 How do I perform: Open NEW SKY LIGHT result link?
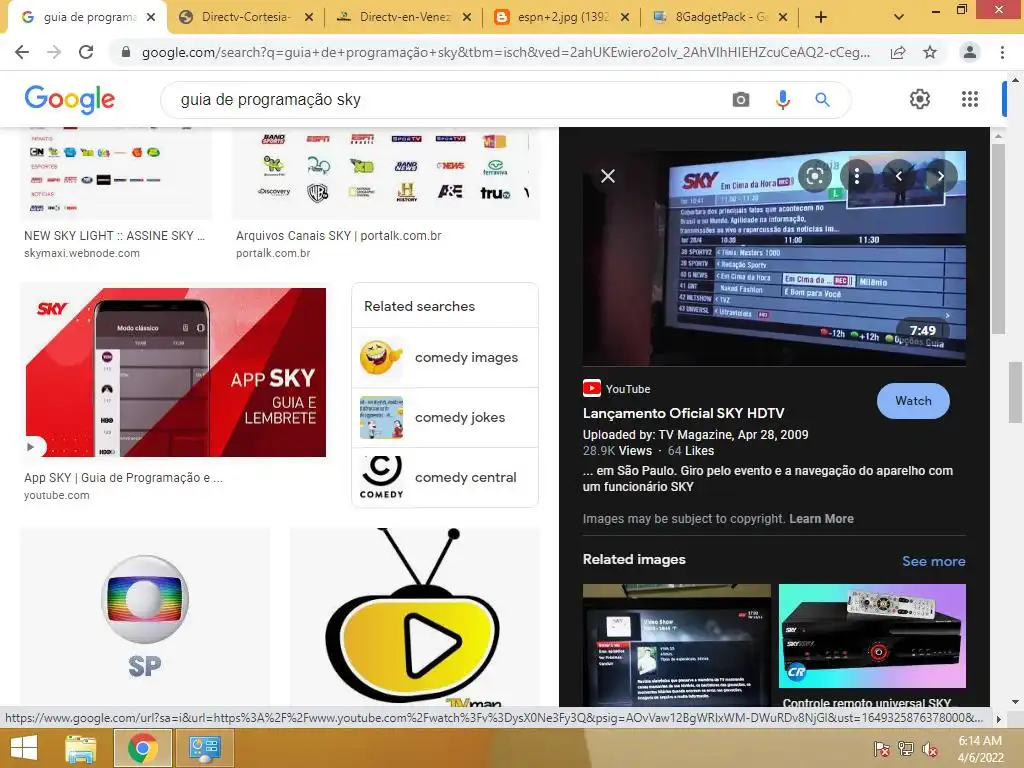114,236
